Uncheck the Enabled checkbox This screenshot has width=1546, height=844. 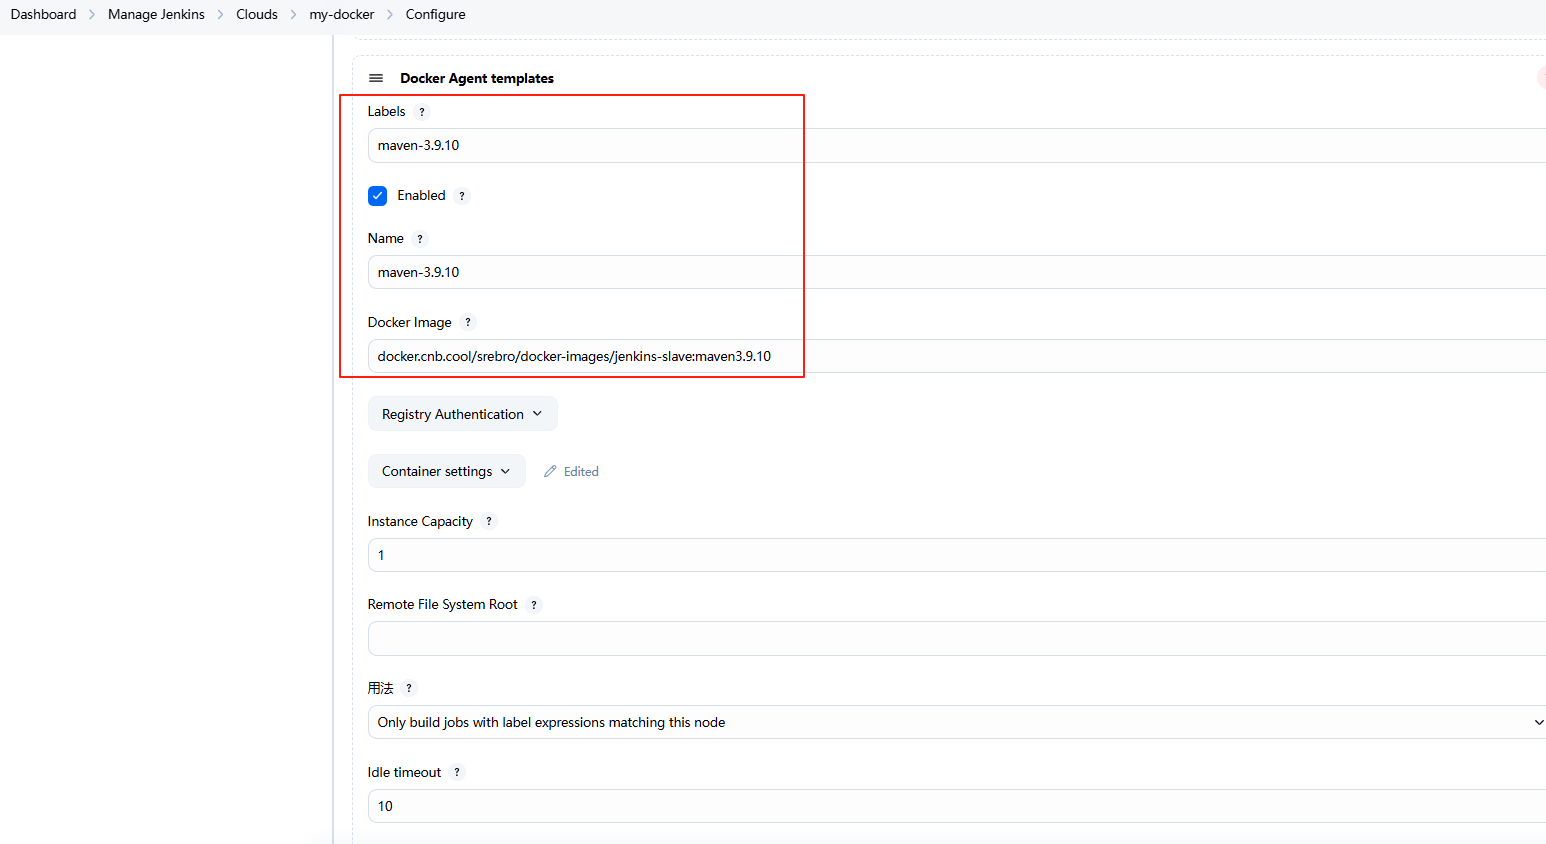click(x=377, y=196)
